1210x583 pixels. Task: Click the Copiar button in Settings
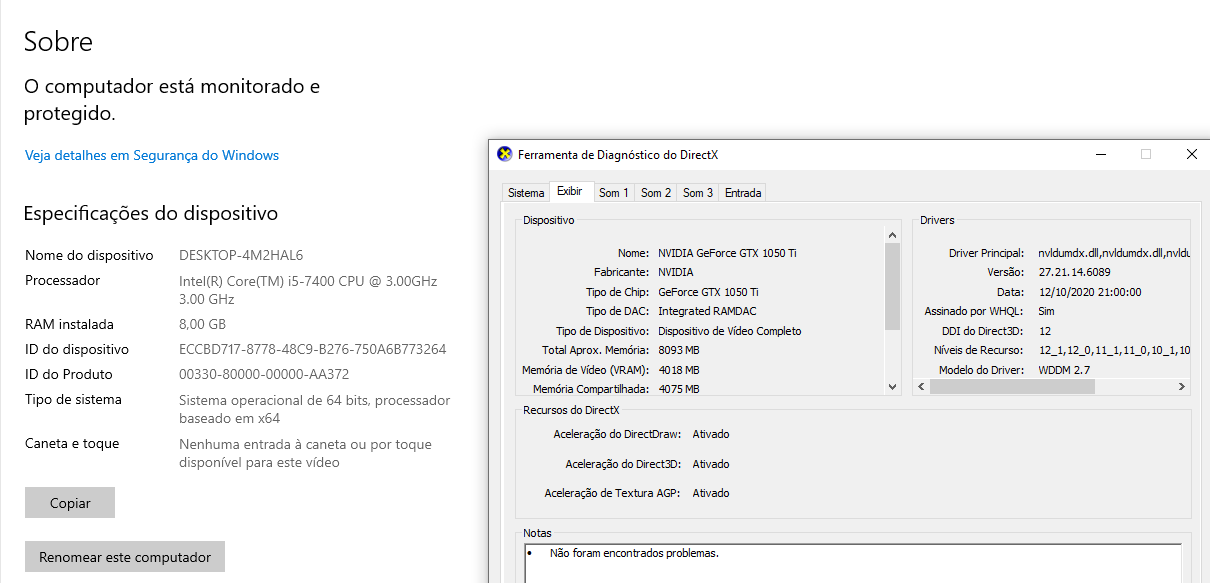click(70, 503)
